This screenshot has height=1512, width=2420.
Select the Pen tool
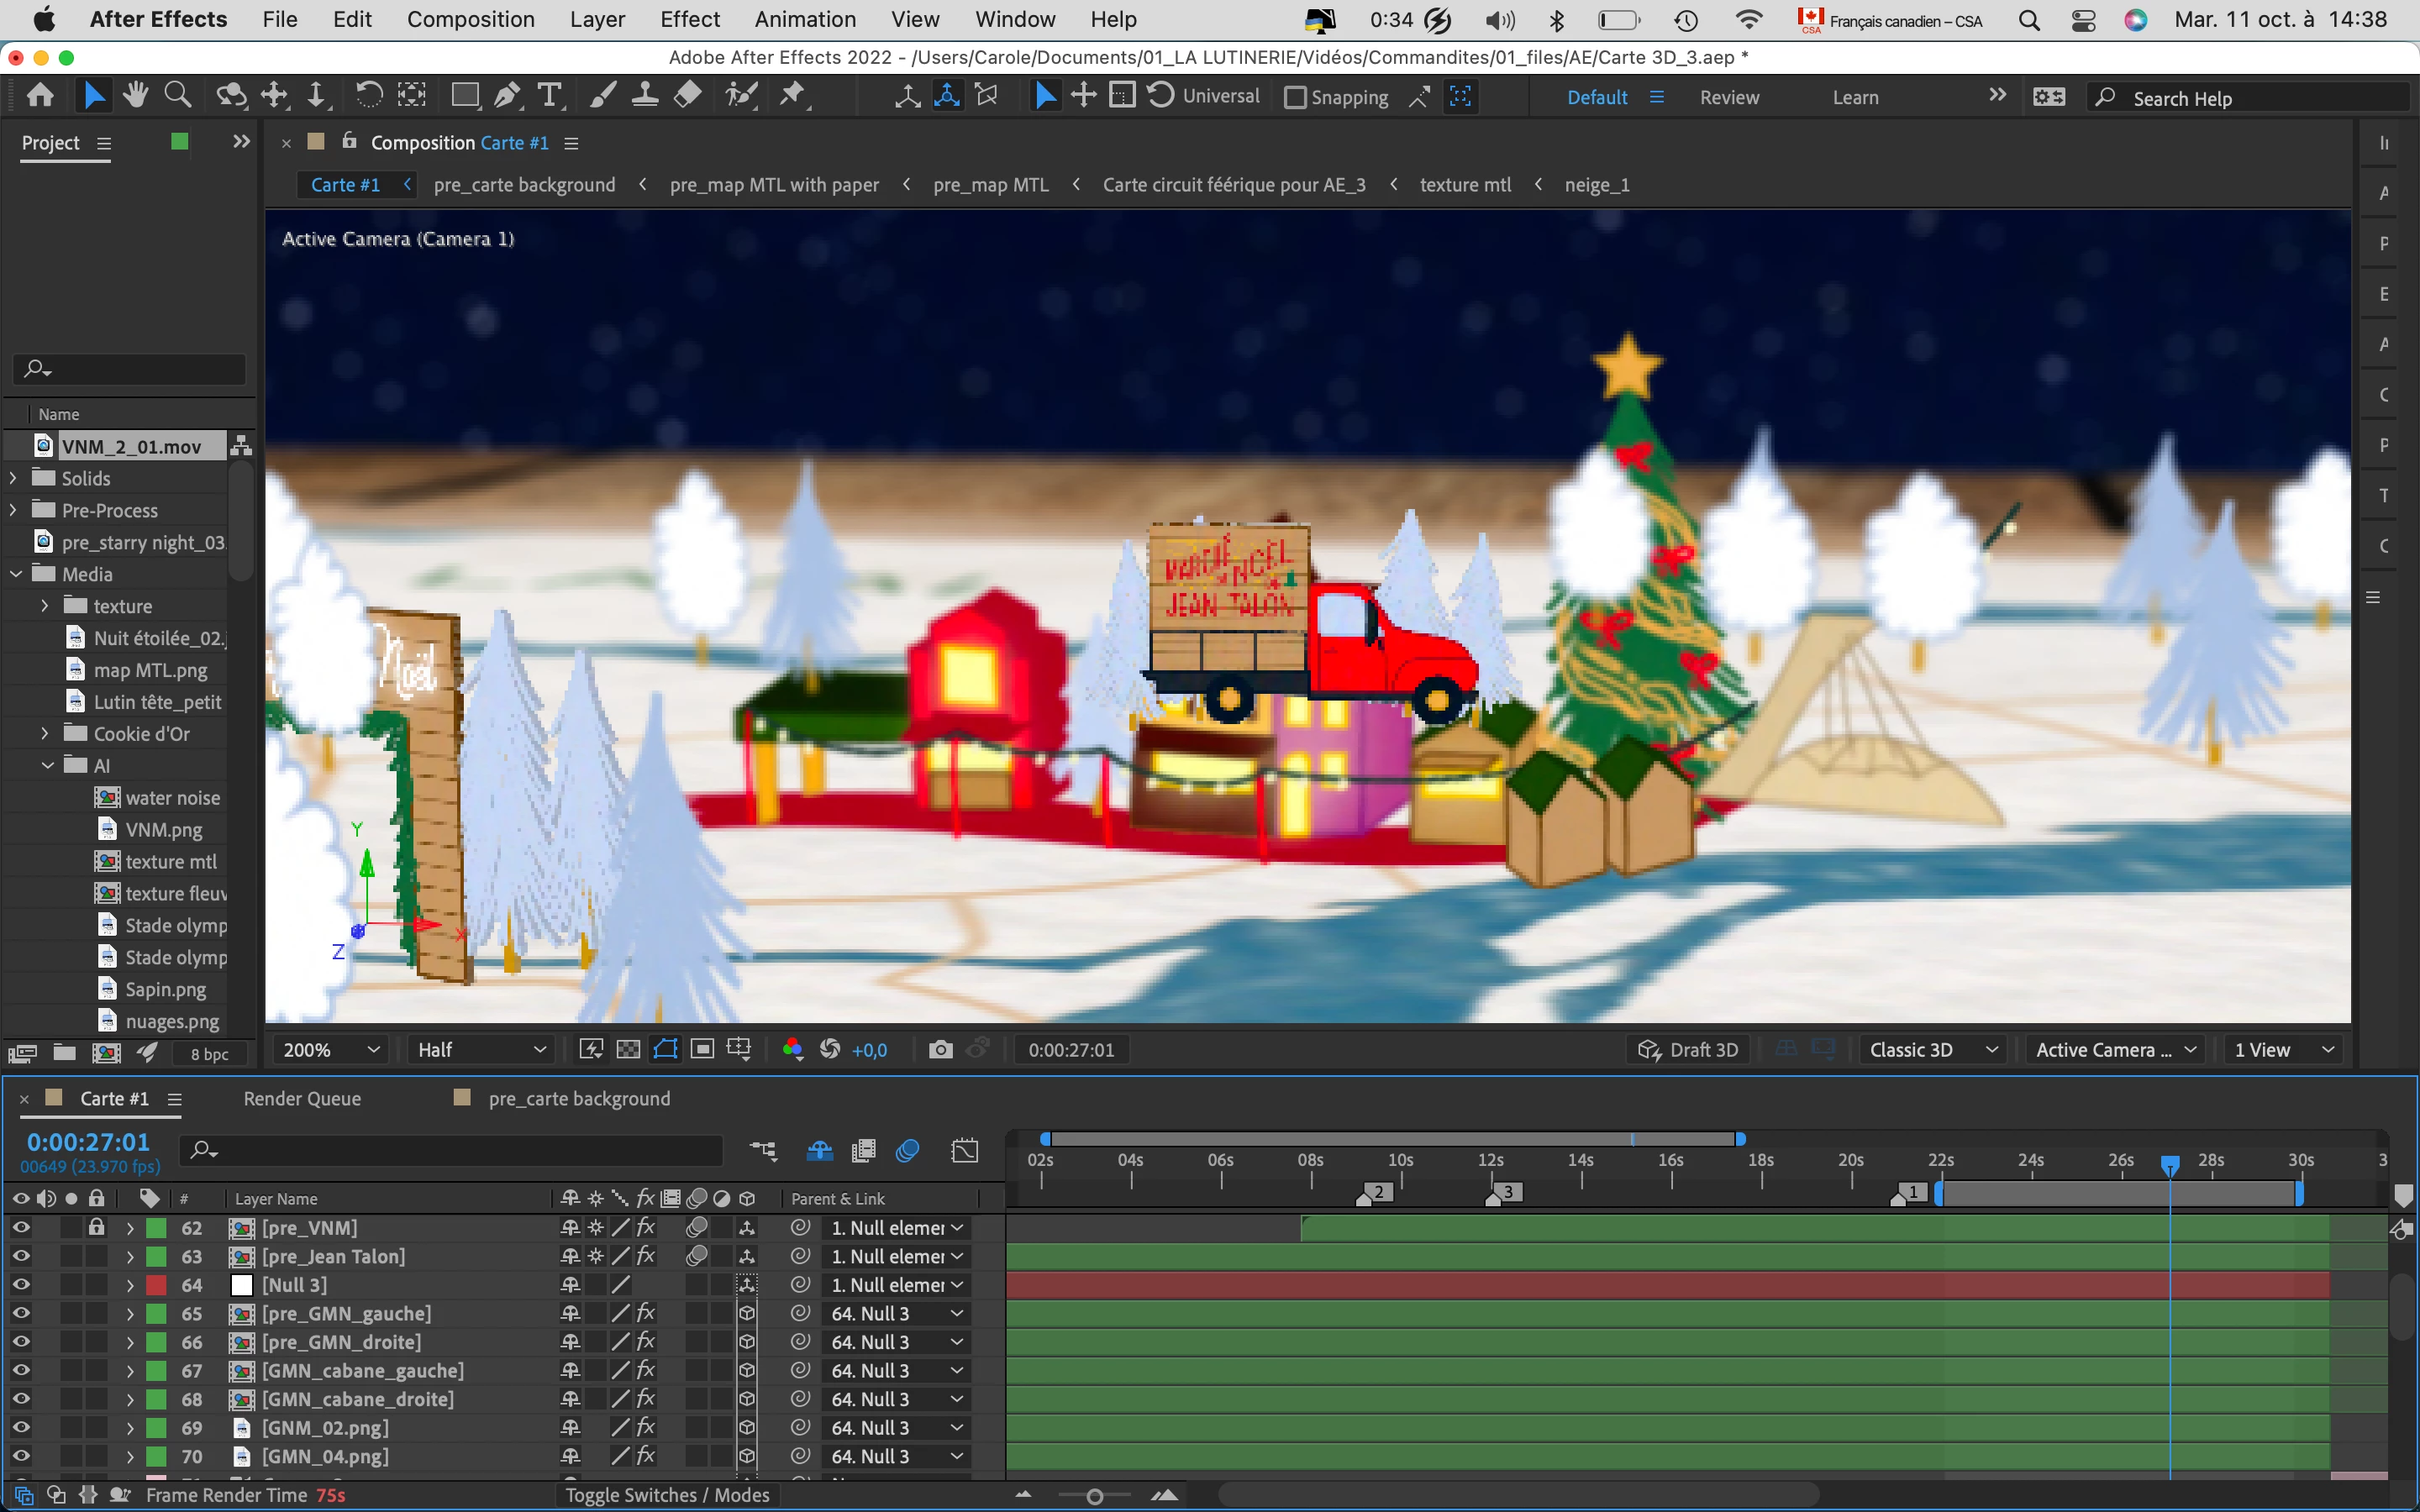point(507,96)
